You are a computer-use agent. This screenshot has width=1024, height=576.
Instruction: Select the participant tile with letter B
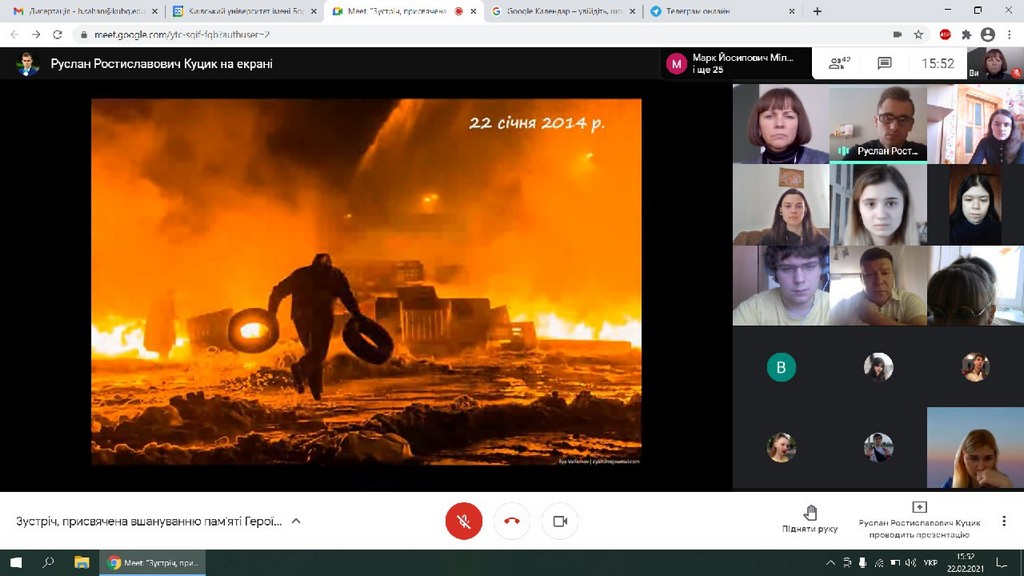[781, 367]
